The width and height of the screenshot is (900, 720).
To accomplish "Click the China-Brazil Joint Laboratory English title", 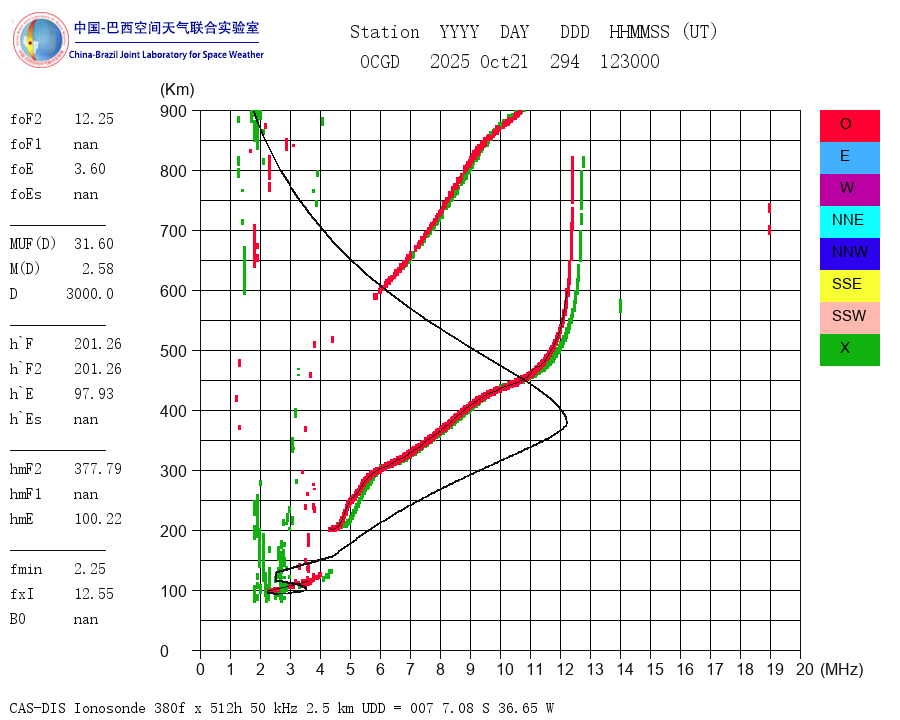I will point(166,55).
